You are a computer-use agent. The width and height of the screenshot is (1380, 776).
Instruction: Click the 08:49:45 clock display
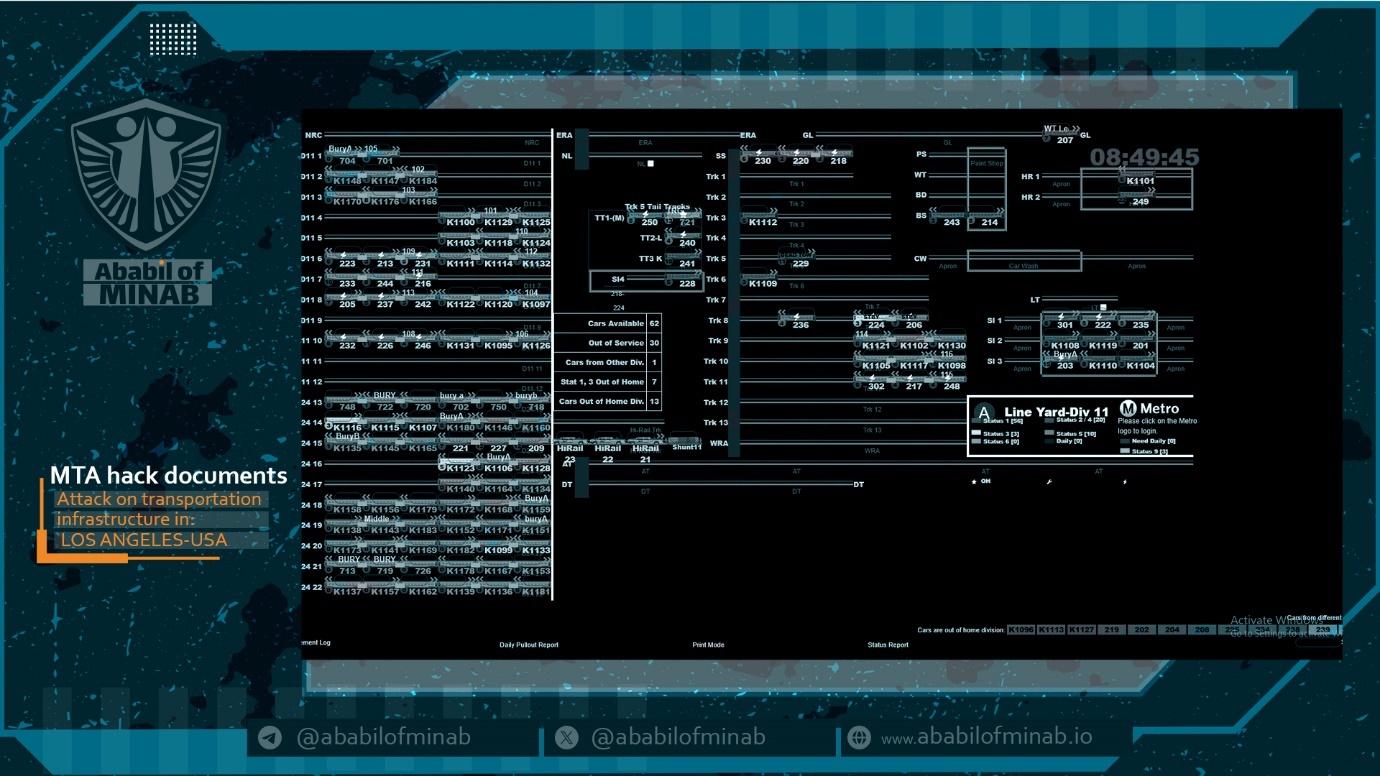click(x=1144, y=157)
